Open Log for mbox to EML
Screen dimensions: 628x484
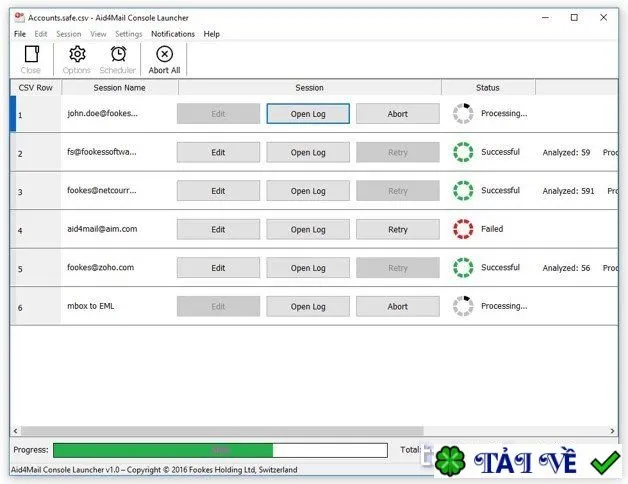tap(308, 307)
